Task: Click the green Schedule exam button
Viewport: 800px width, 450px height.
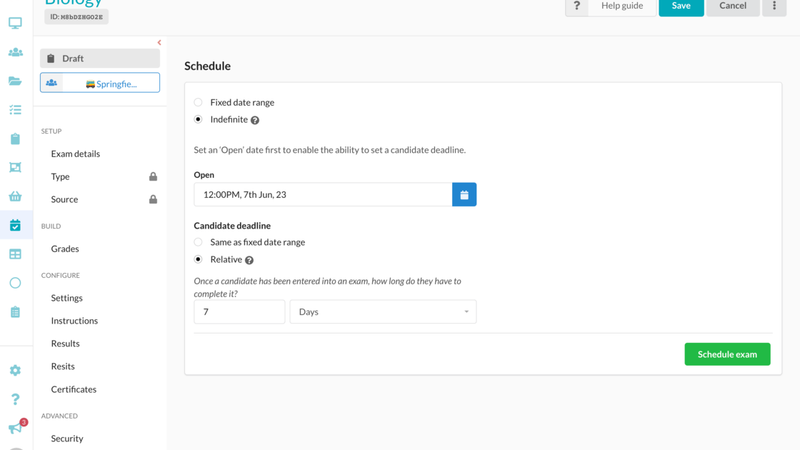Action: [728, 354]
